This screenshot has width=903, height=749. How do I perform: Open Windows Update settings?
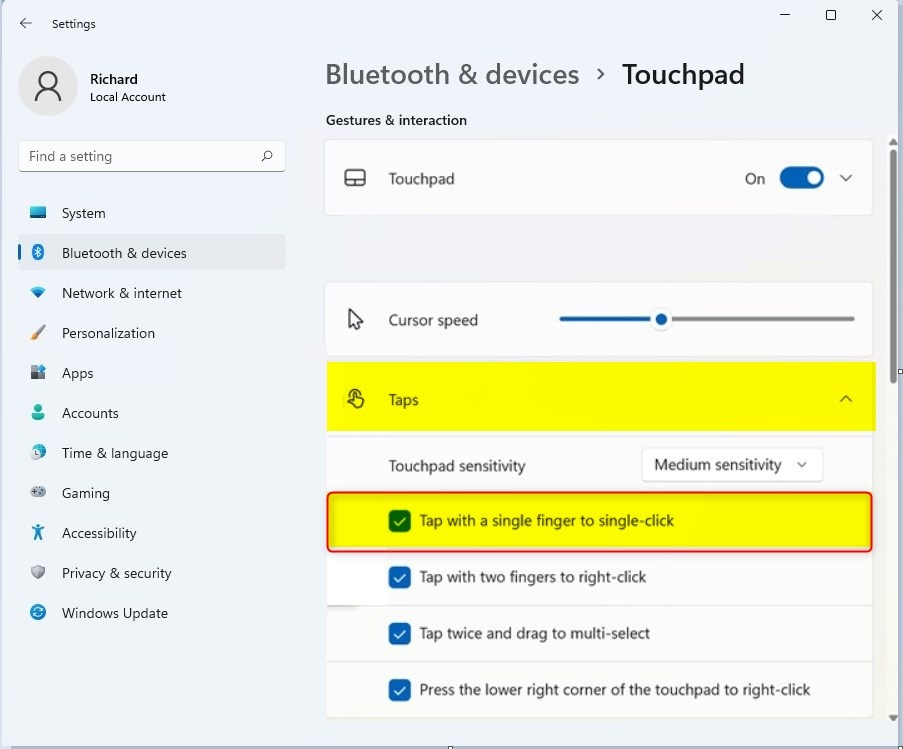(x=114, y=613)
